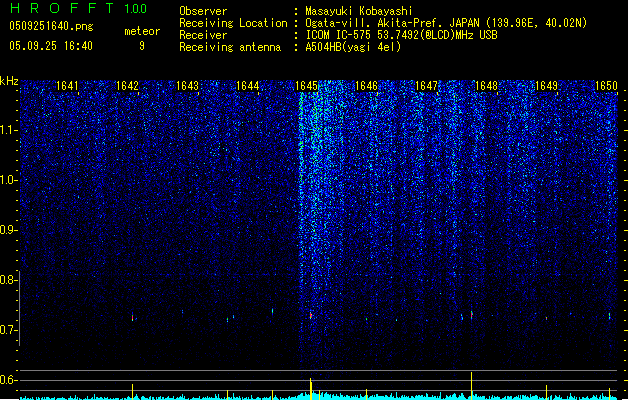Click the date stamp 05.09.25 16:40
This screenshot has width=629, height=400.
(x=51, y=46)
